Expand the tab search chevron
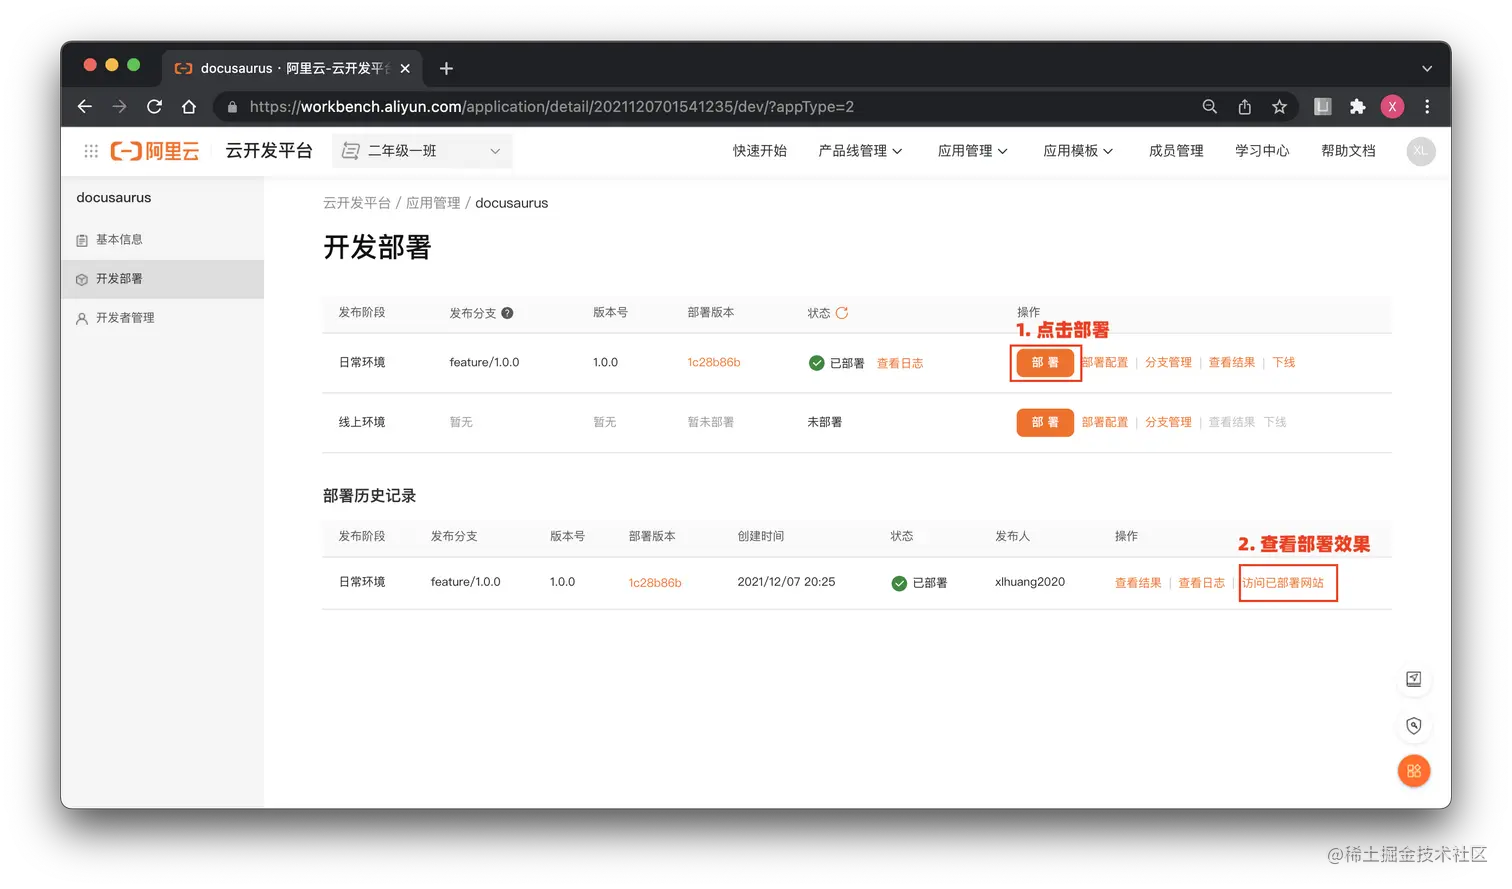The width and height of the screenshot is (1512, 889). click(1427, 68)
